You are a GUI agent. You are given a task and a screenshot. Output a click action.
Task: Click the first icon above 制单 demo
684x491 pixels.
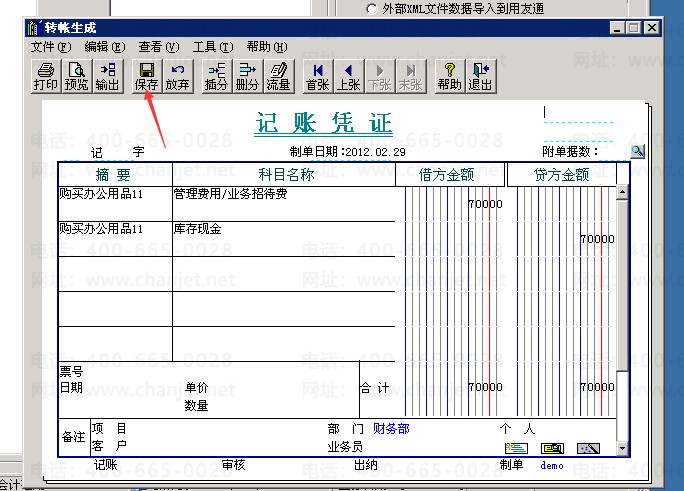tap(516, 448)
